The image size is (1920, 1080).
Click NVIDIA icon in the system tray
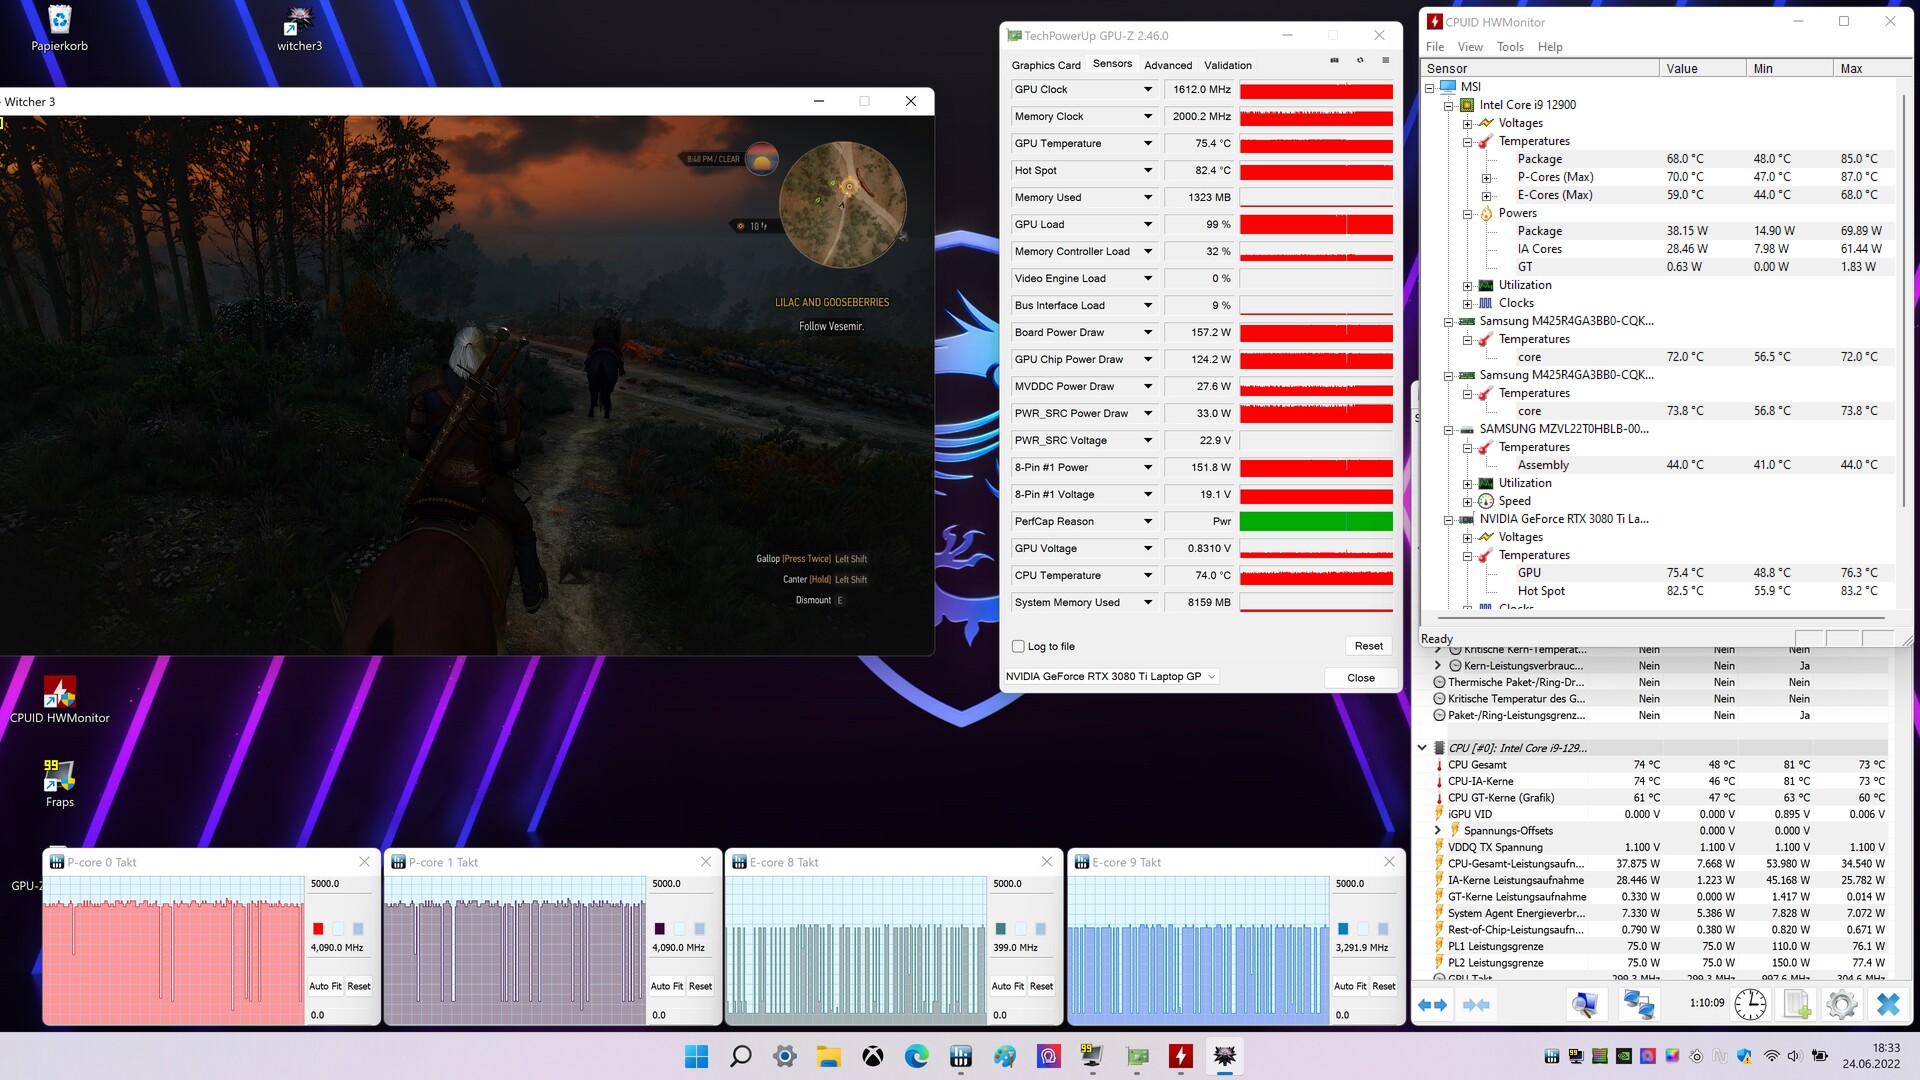1624,1056
